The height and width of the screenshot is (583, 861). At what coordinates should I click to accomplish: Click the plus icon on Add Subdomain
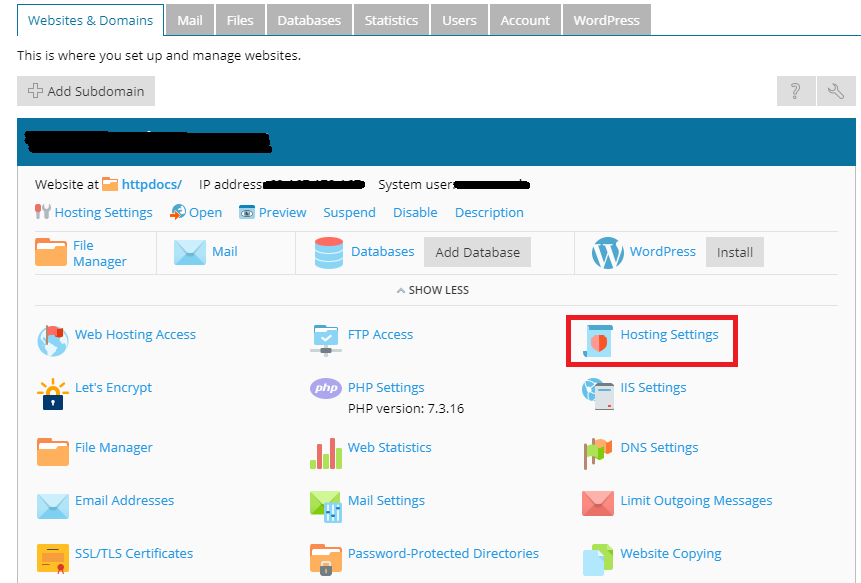35,91
